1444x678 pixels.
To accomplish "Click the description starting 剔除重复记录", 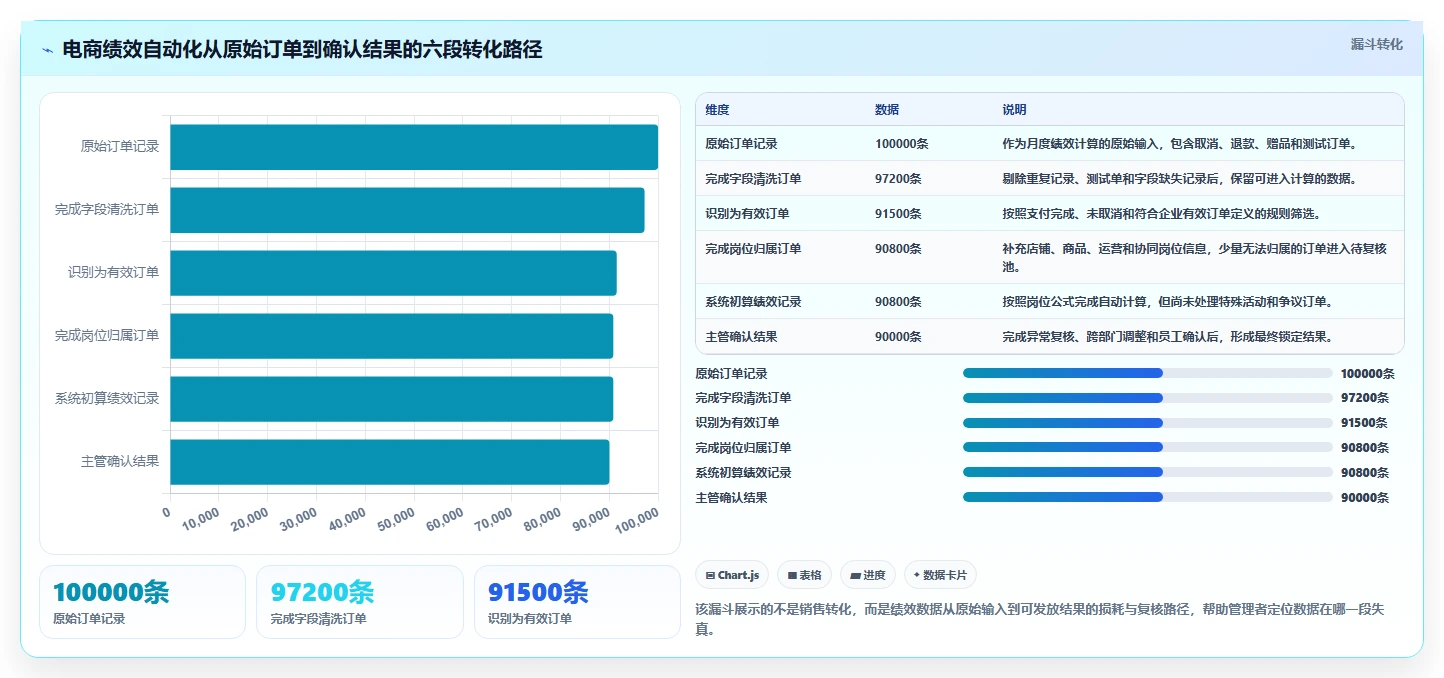I will coord(1179,179).
